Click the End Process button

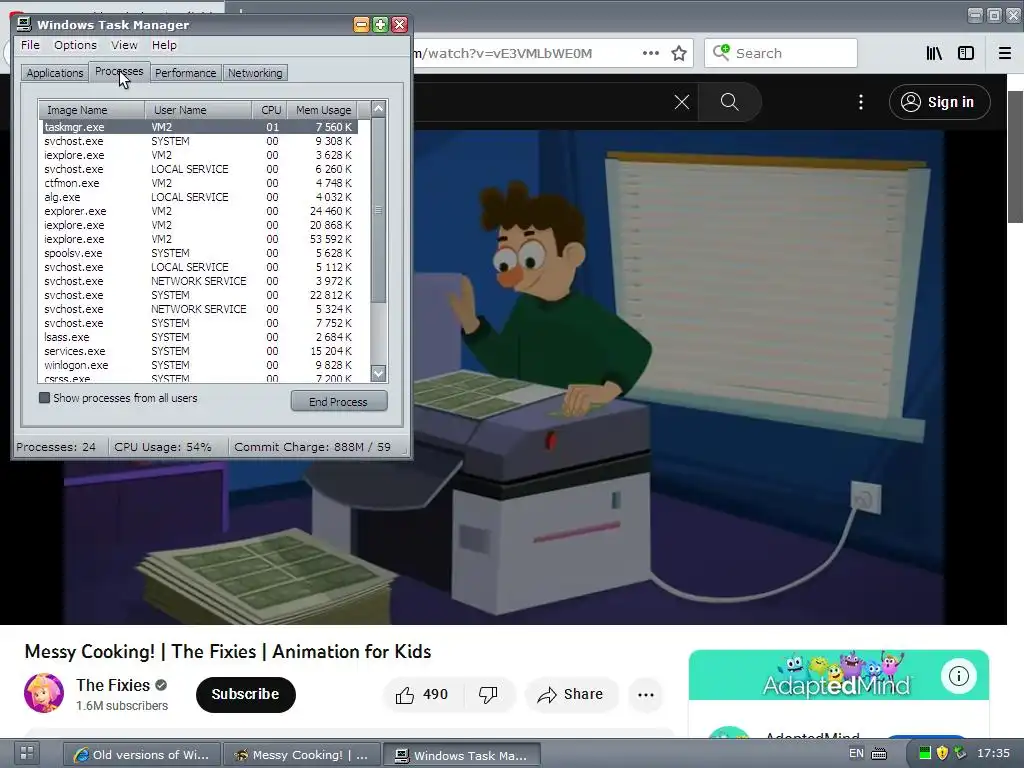click(x=338, y=402)
